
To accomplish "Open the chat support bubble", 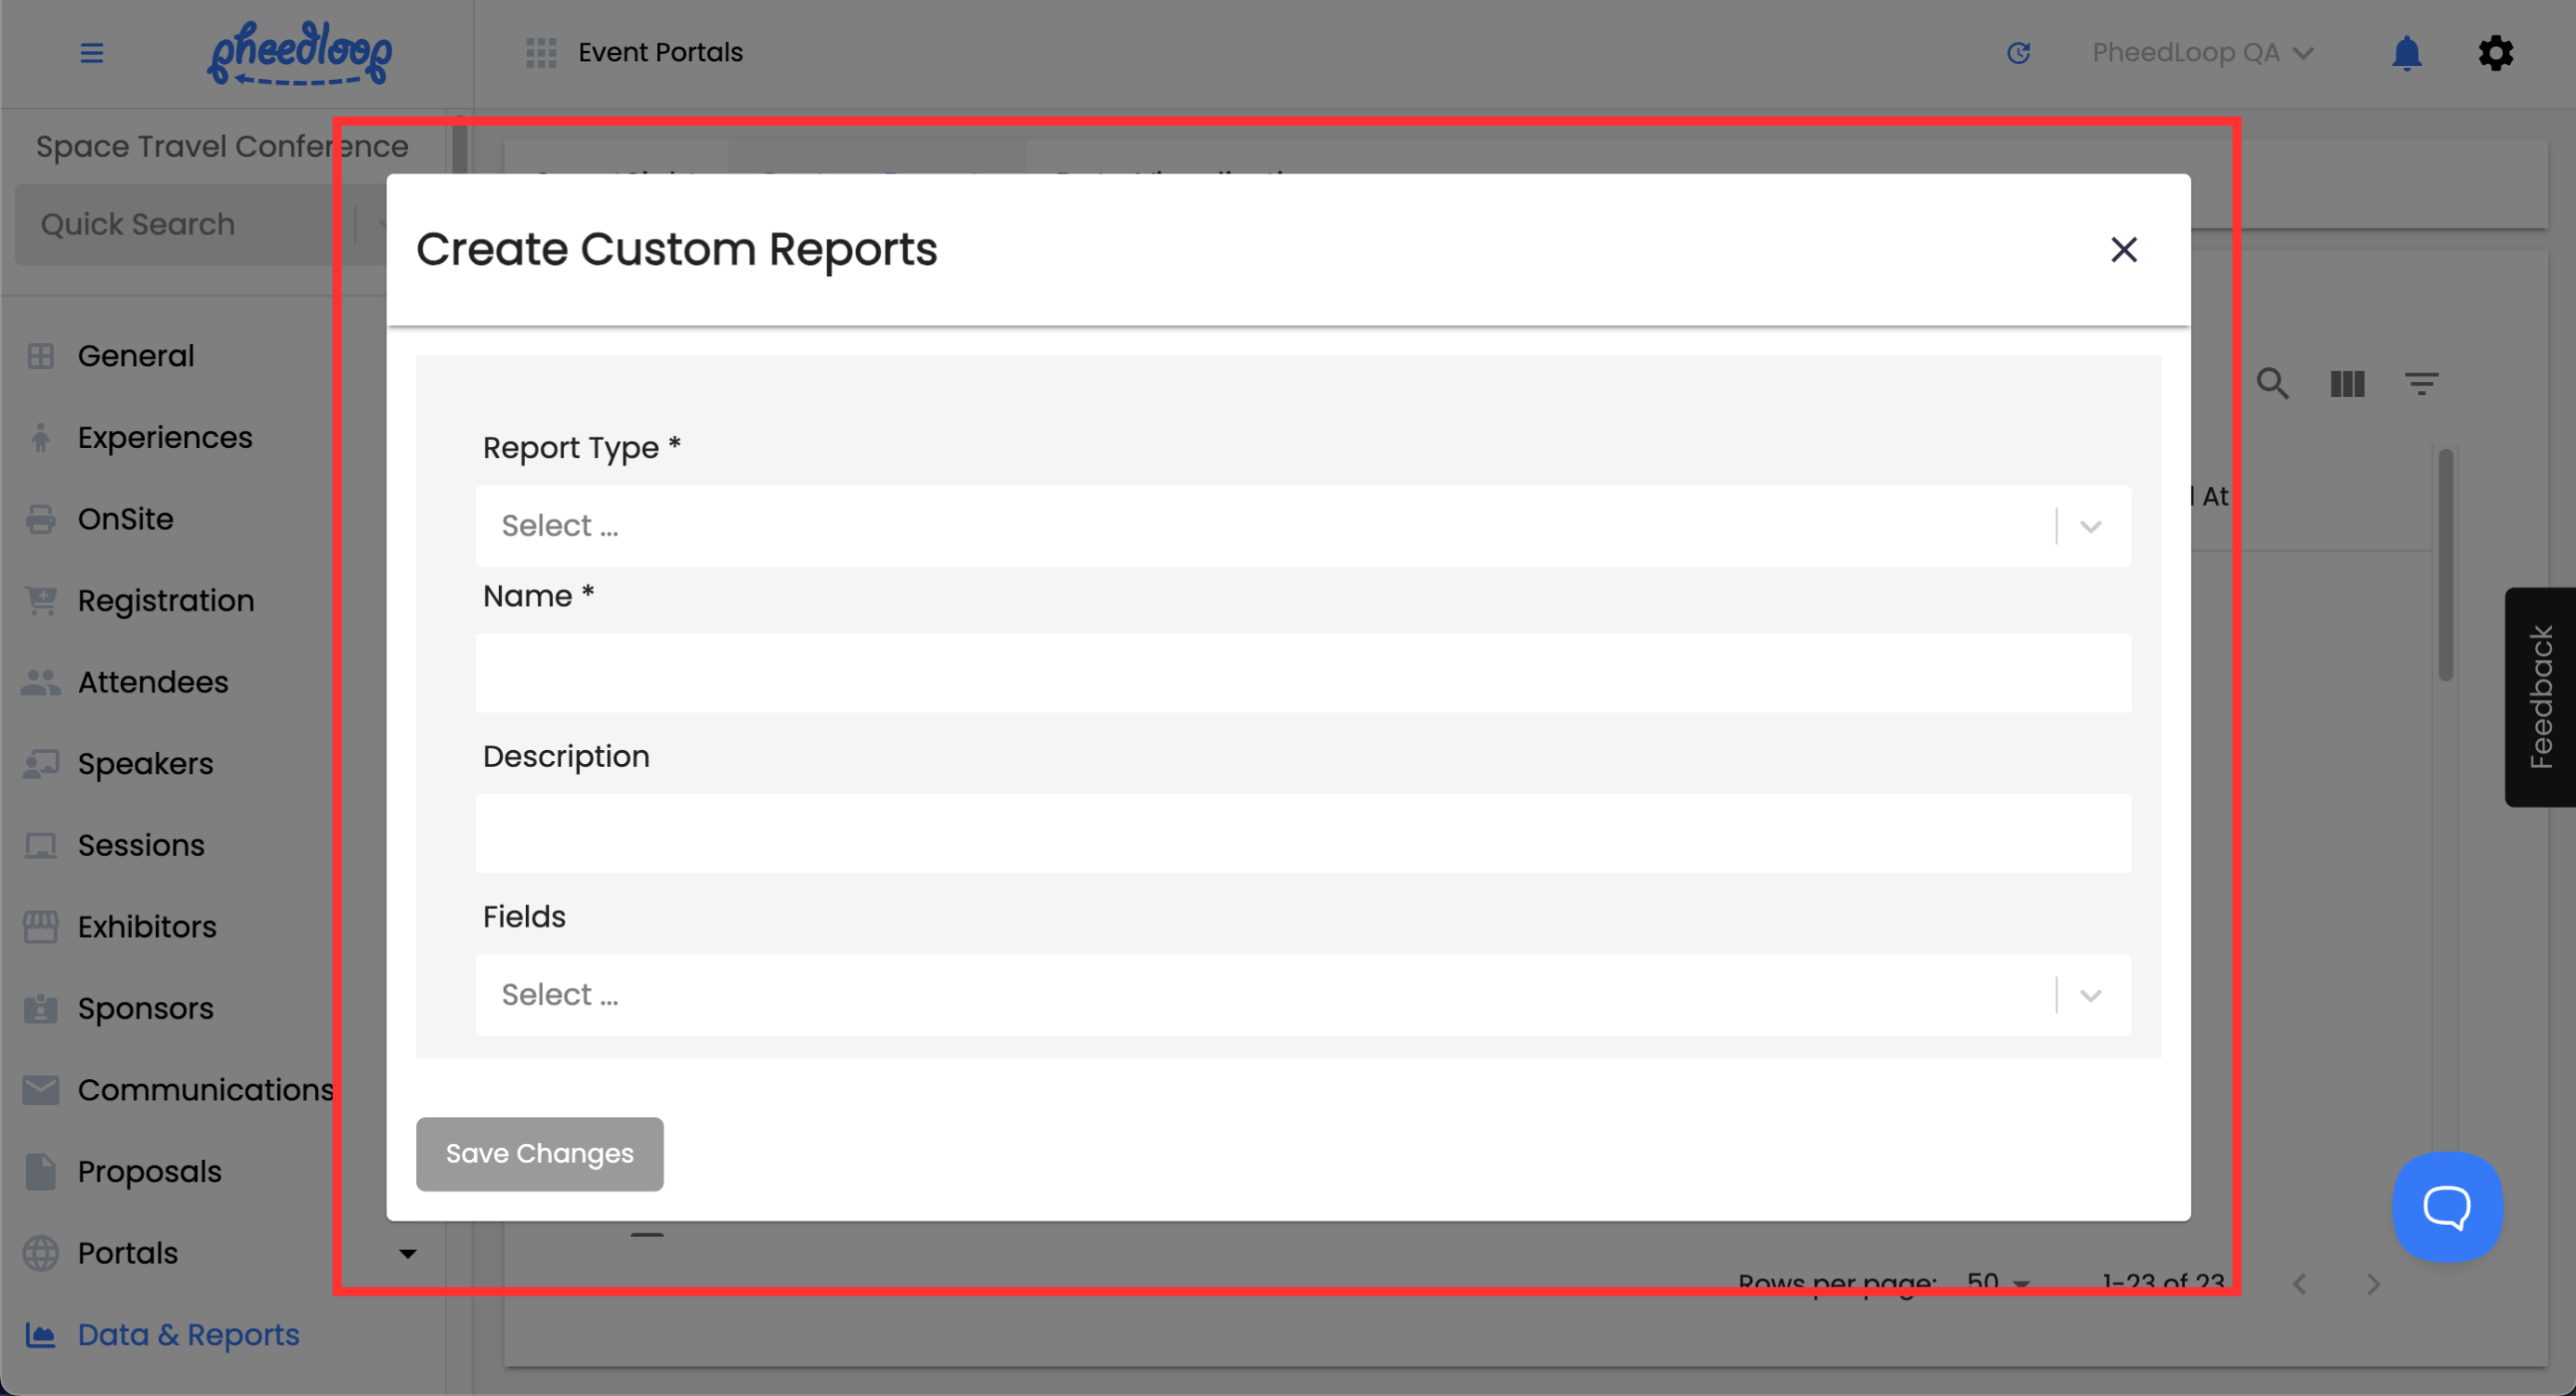I will [2446, 1207].
